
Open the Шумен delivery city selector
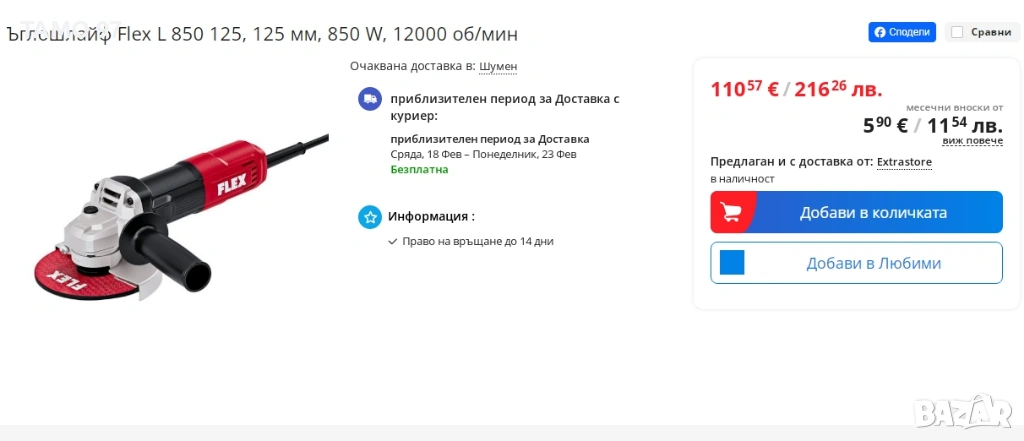[x=498, y=66]
